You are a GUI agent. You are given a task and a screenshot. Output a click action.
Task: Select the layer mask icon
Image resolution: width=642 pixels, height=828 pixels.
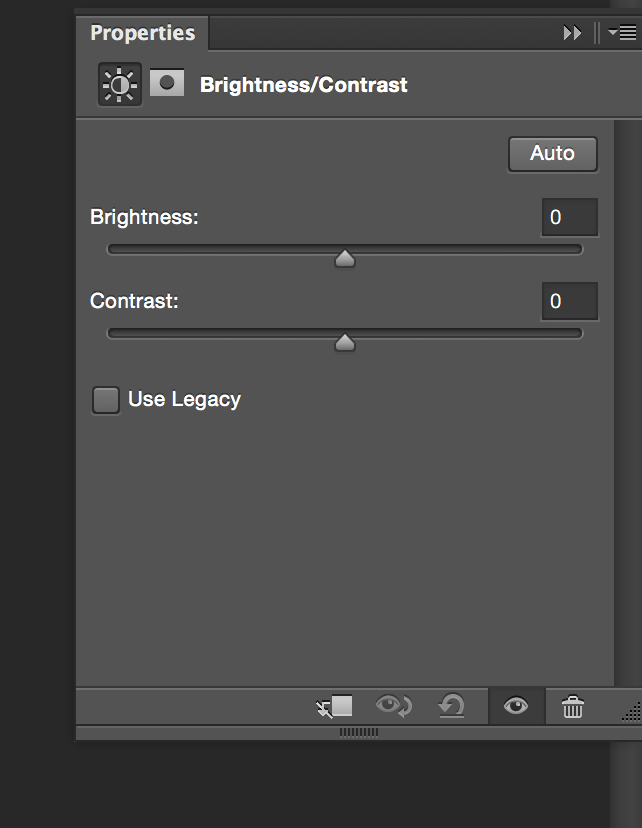click(167, 83)
